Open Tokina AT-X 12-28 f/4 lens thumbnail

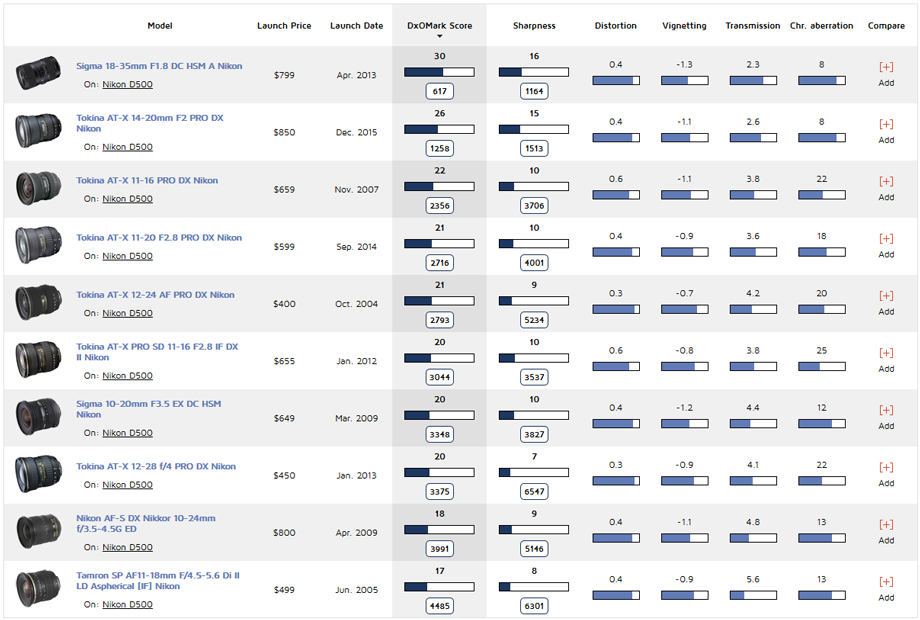[x=39, y=473]
